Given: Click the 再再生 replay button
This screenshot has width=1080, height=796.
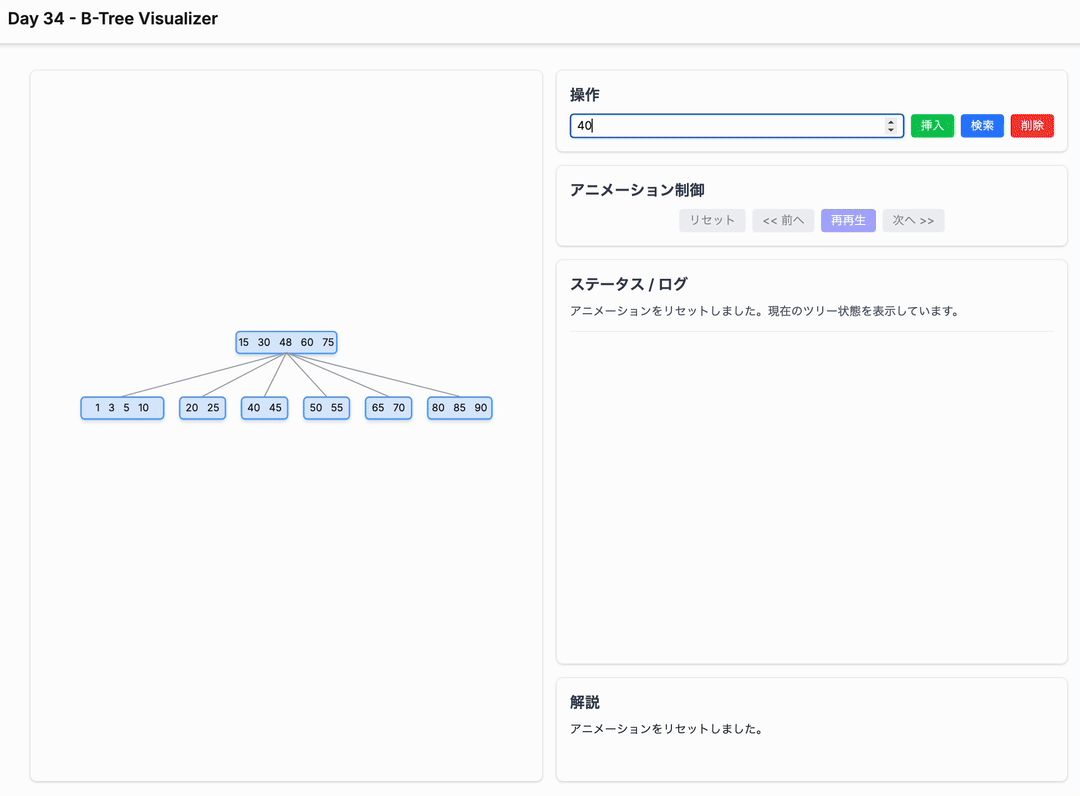Looking at the screenshot, I should click(x=848, y=220).
